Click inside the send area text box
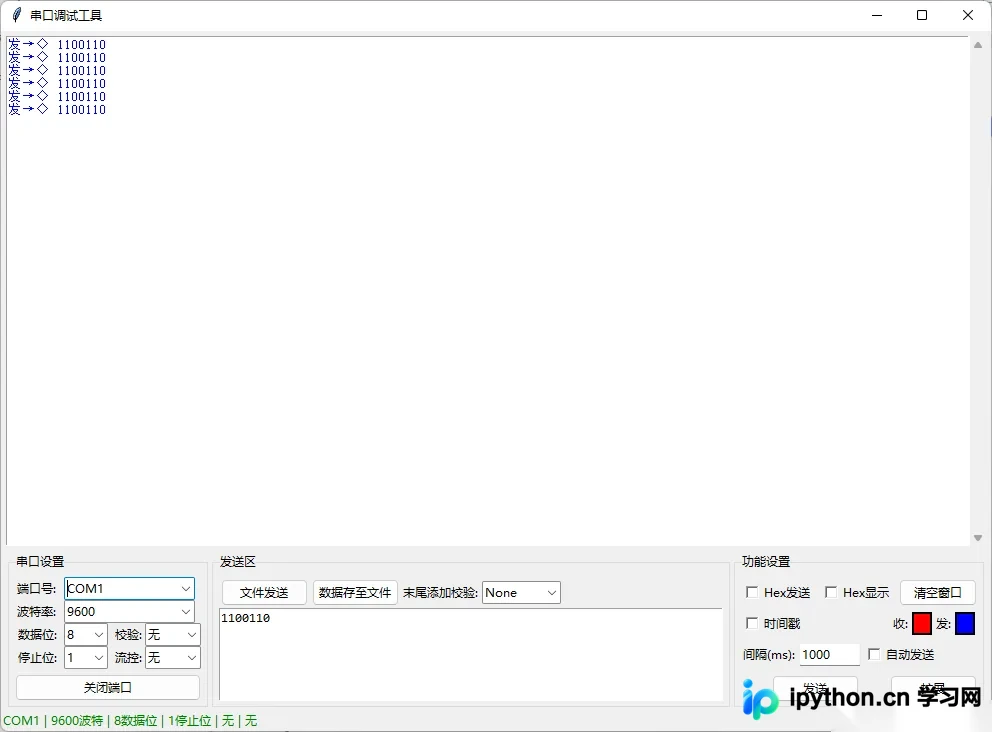This screenshot has height=732, width=992. [x=471, y=655]
